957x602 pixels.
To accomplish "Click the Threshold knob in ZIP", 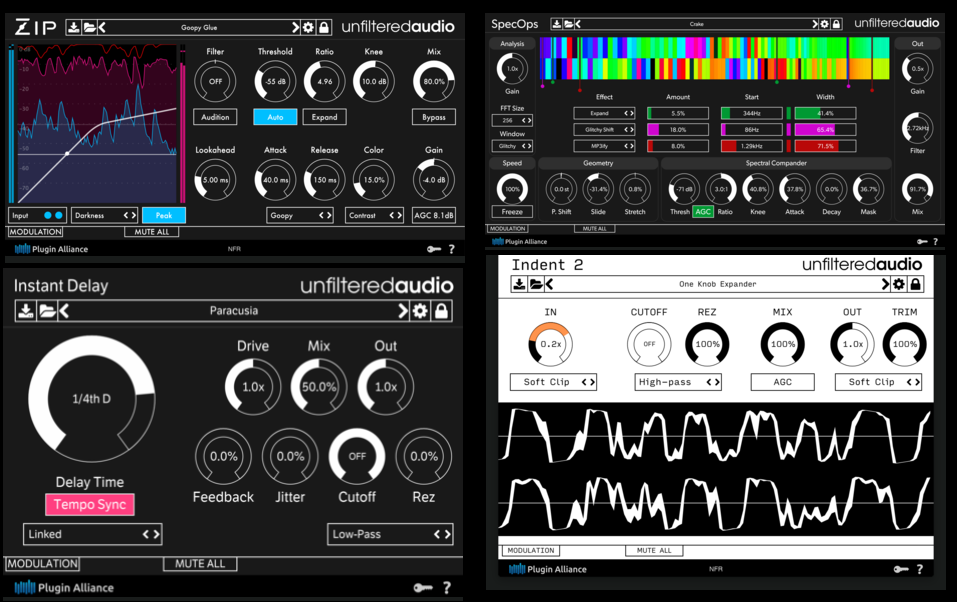I will 275,81.
